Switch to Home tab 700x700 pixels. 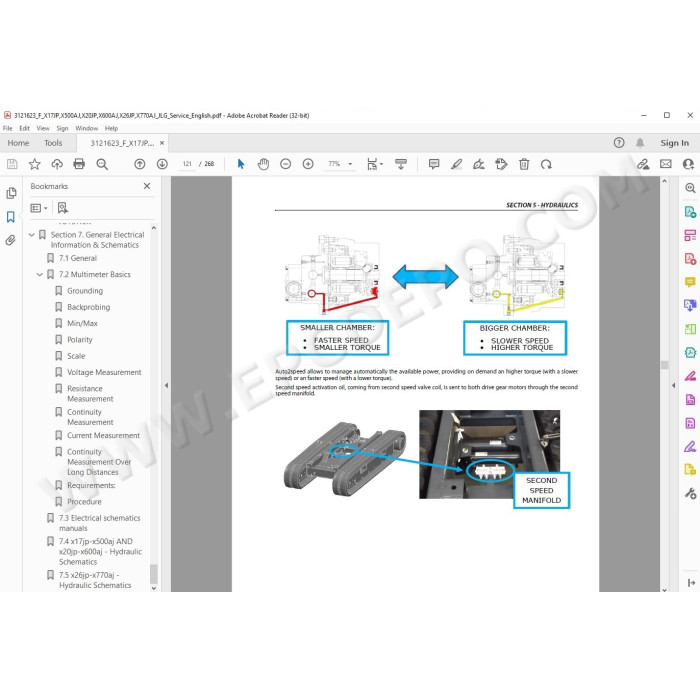18,143
